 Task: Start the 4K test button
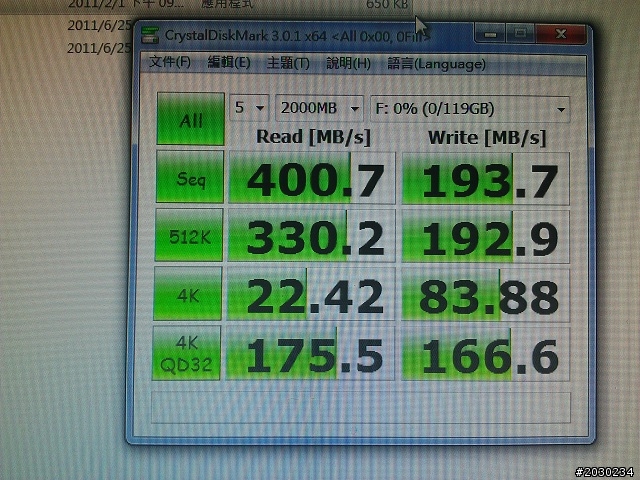click(188, 293)
